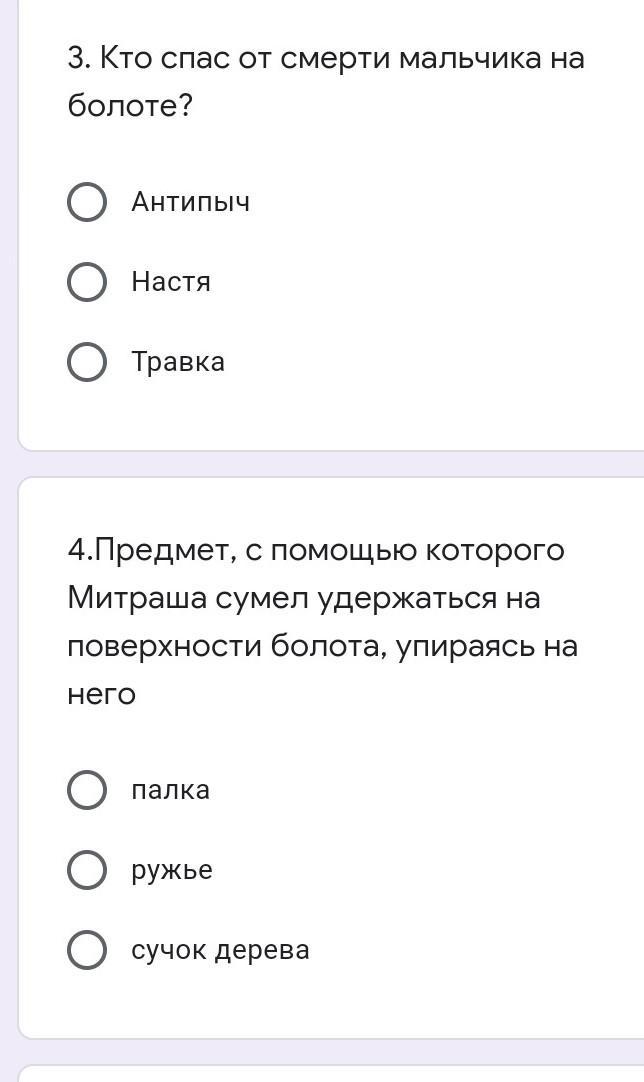Click the палка answer label text
This screenshot has height=1082, width=644.
click(170, 790)
